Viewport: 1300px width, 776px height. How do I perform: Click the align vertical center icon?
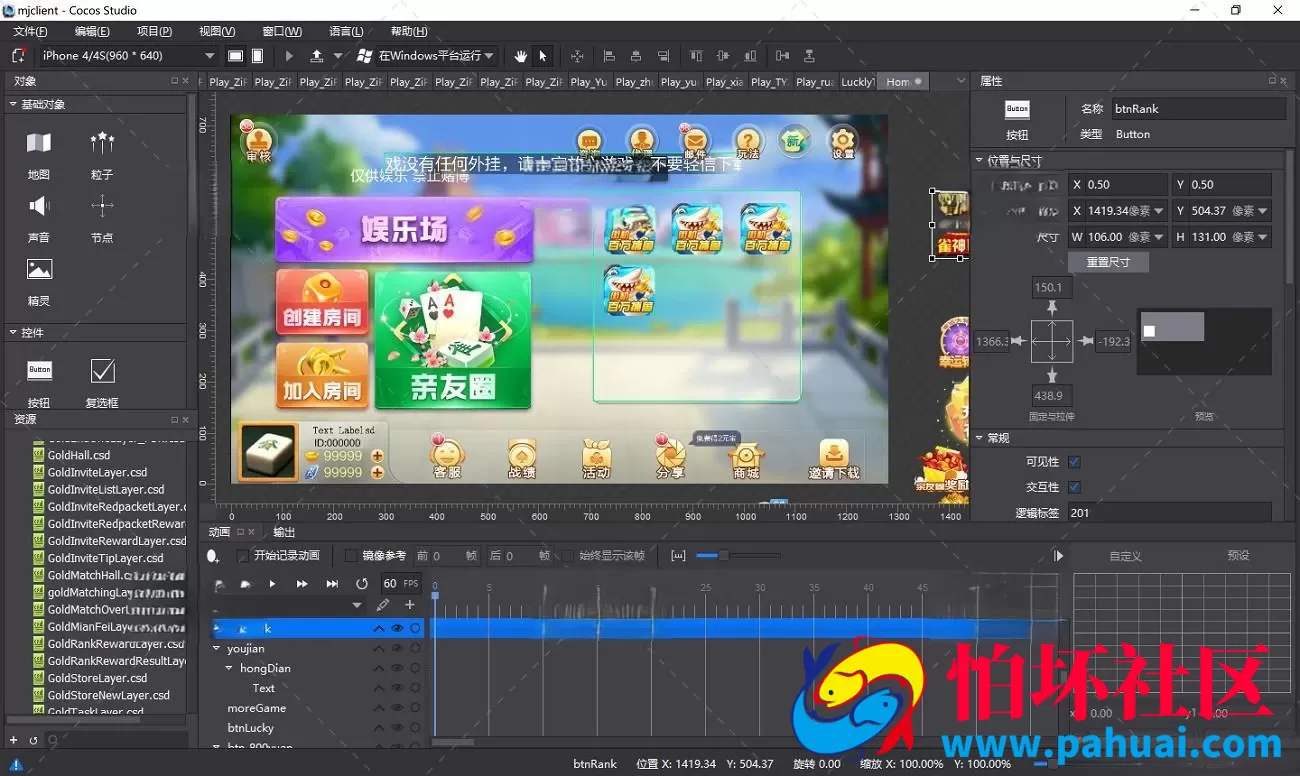click(723, 56)
